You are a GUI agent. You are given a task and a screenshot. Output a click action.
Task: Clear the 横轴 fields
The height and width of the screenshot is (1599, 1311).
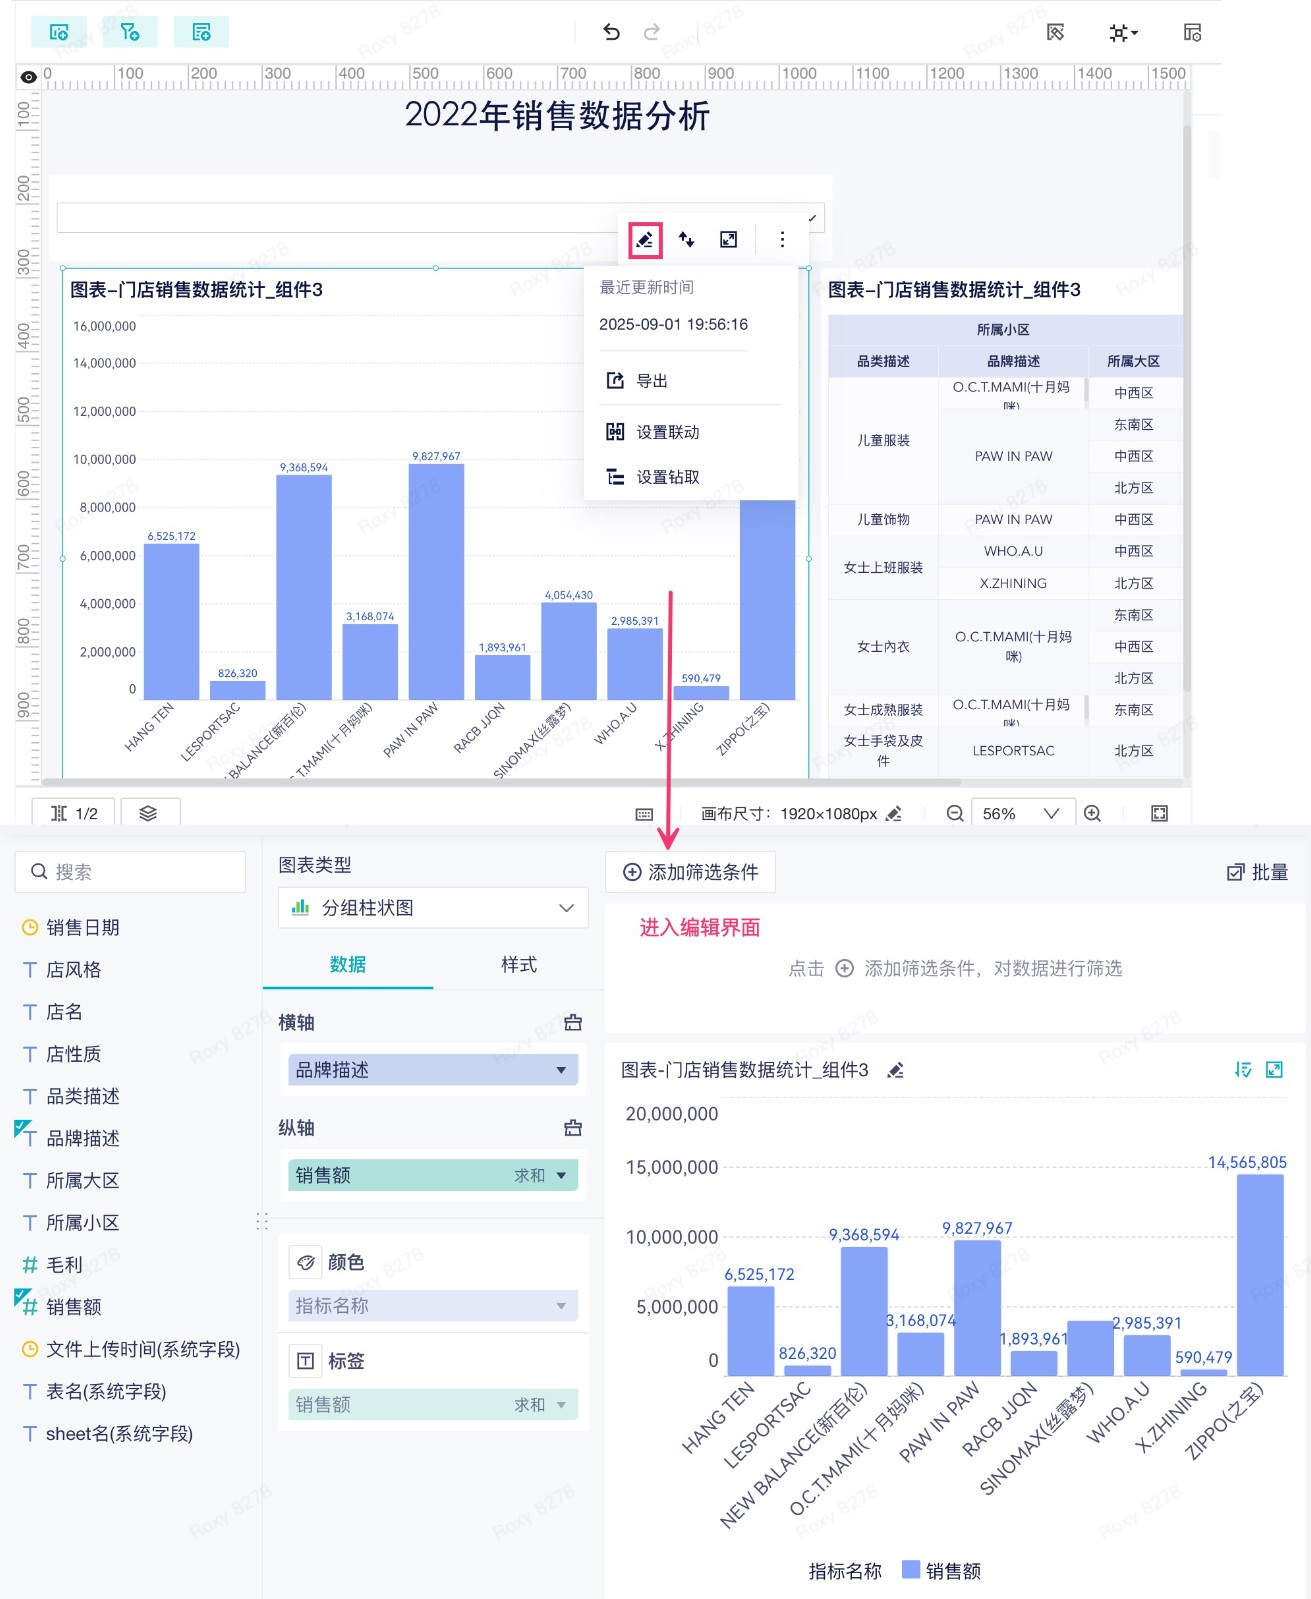tap(573, 1022)
